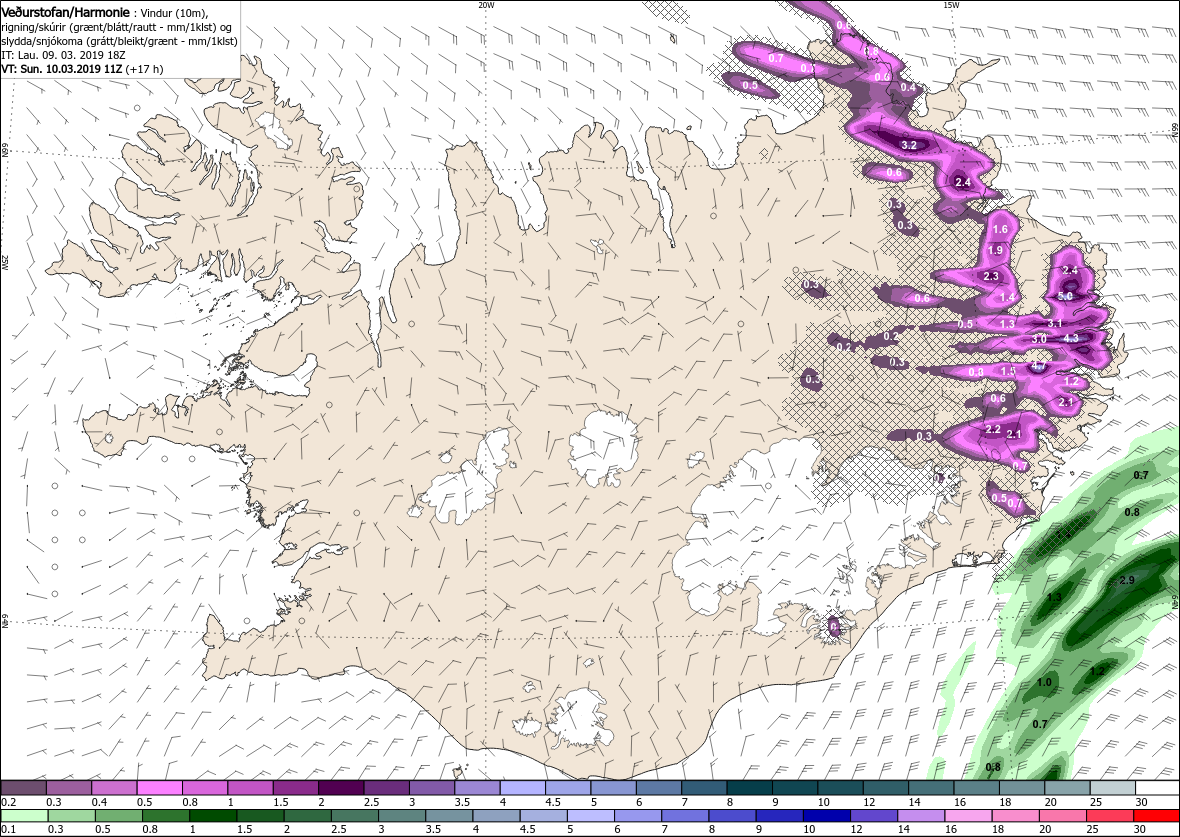
Task: Select the grey-teal swatch at 3 in lower legend row
Action: click(x=401, y=816)
